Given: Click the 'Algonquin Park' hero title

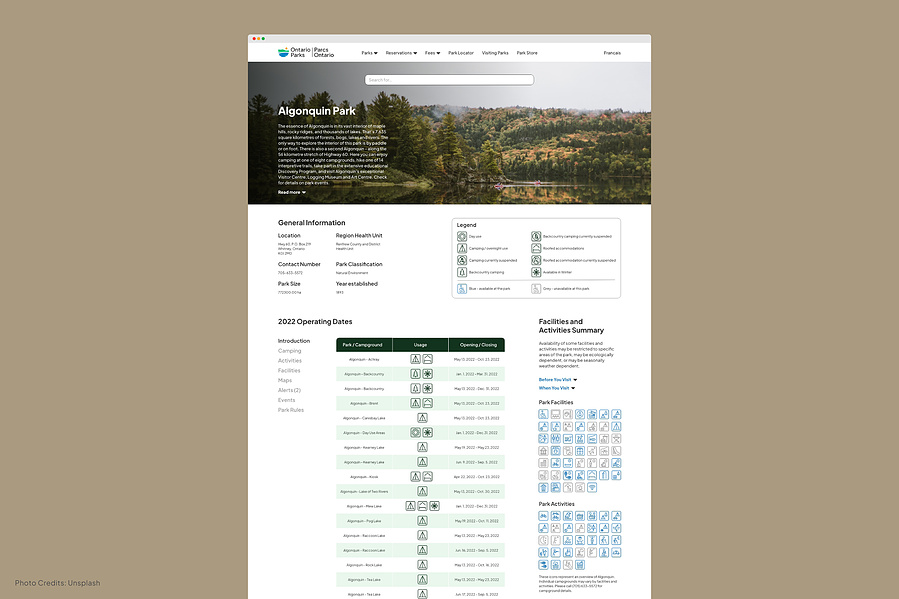Looking at the screenshot, I should 316,111.
